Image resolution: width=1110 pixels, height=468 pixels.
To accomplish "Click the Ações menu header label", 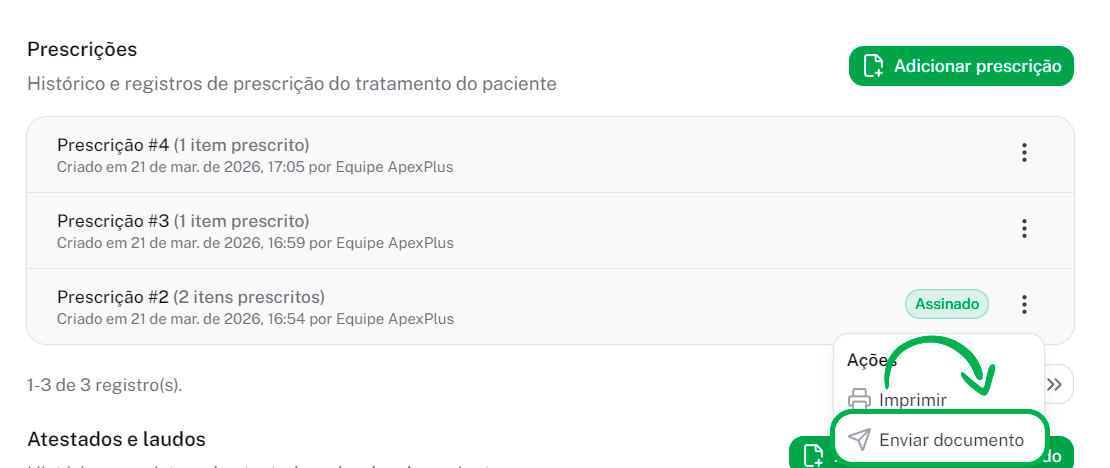I will click(x=871, y=360).
